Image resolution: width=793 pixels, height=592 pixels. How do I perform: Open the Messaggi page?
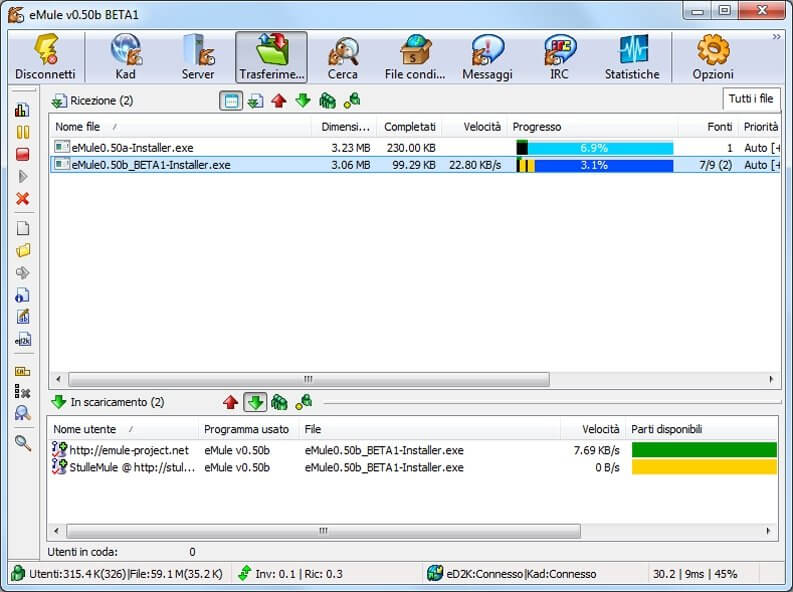[487, 57]
